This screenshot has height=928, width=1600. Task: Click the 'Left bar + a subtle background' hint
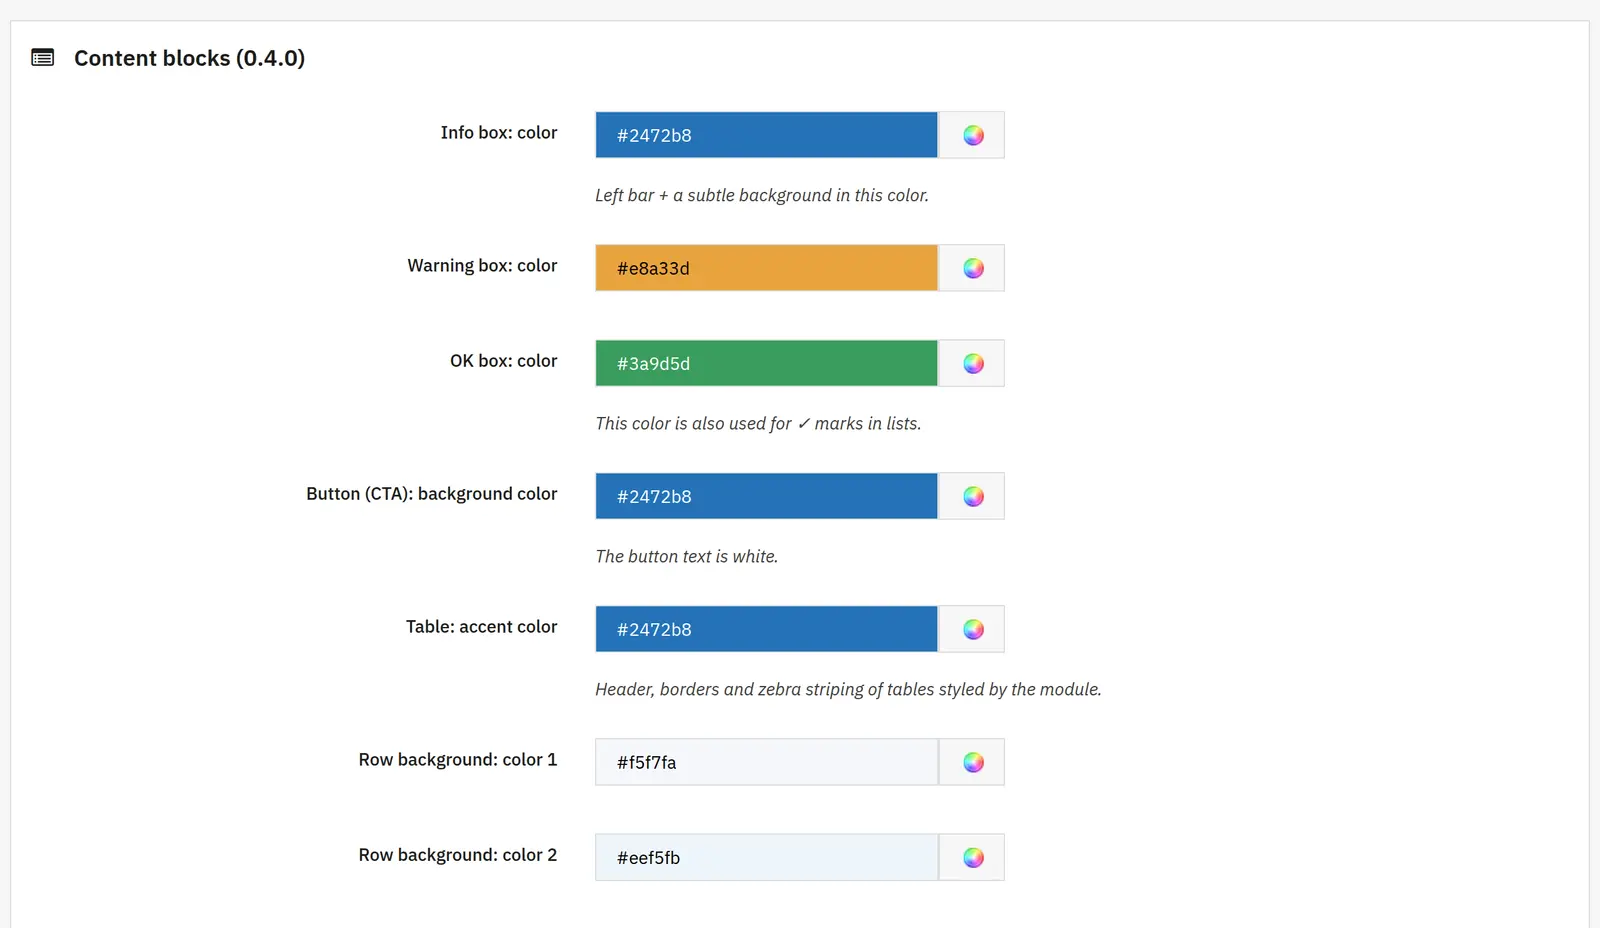tap(762, 196)
